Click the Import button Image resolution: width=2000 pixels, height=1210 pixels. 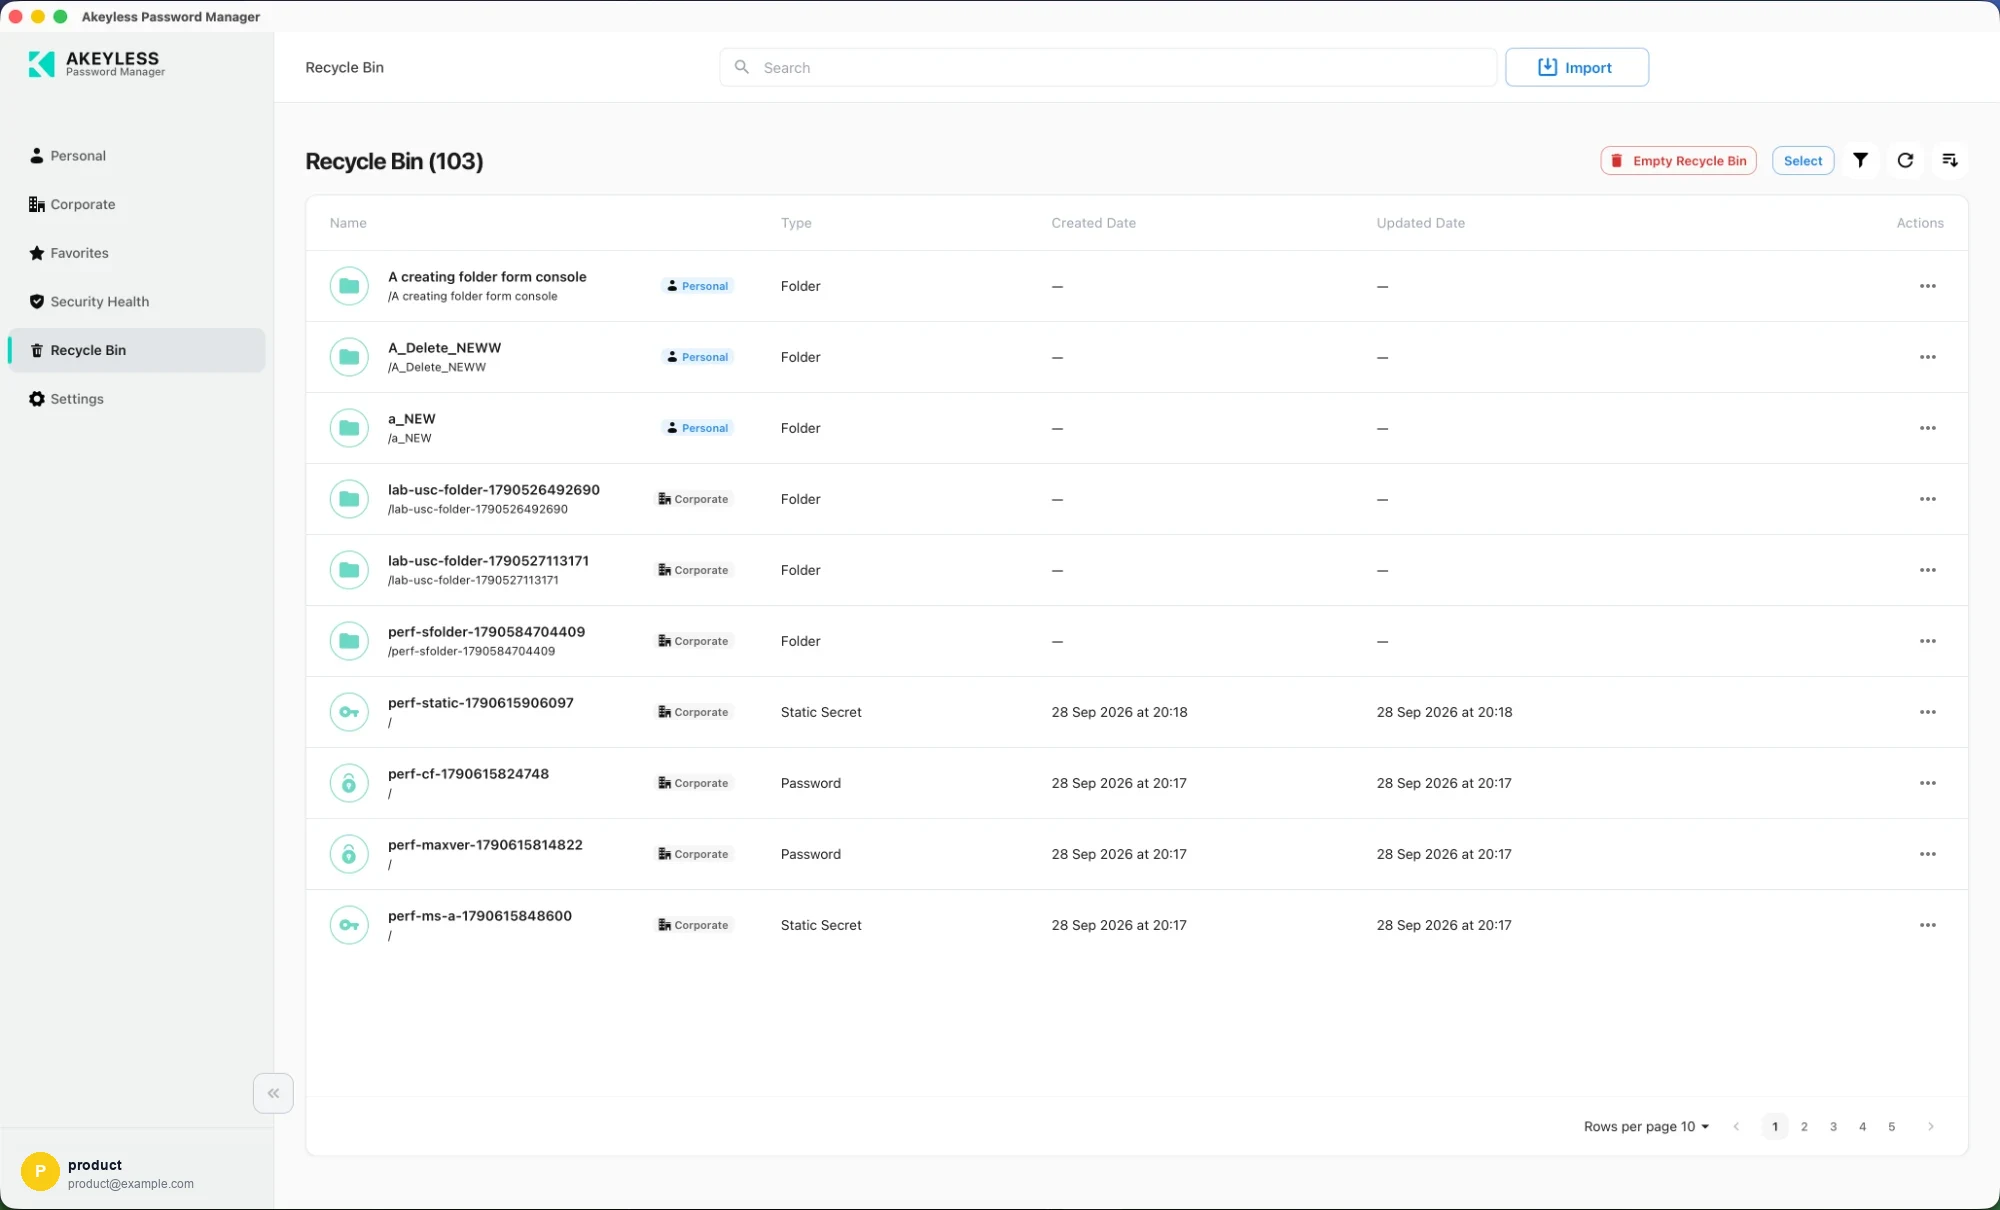coord(1577,67)
